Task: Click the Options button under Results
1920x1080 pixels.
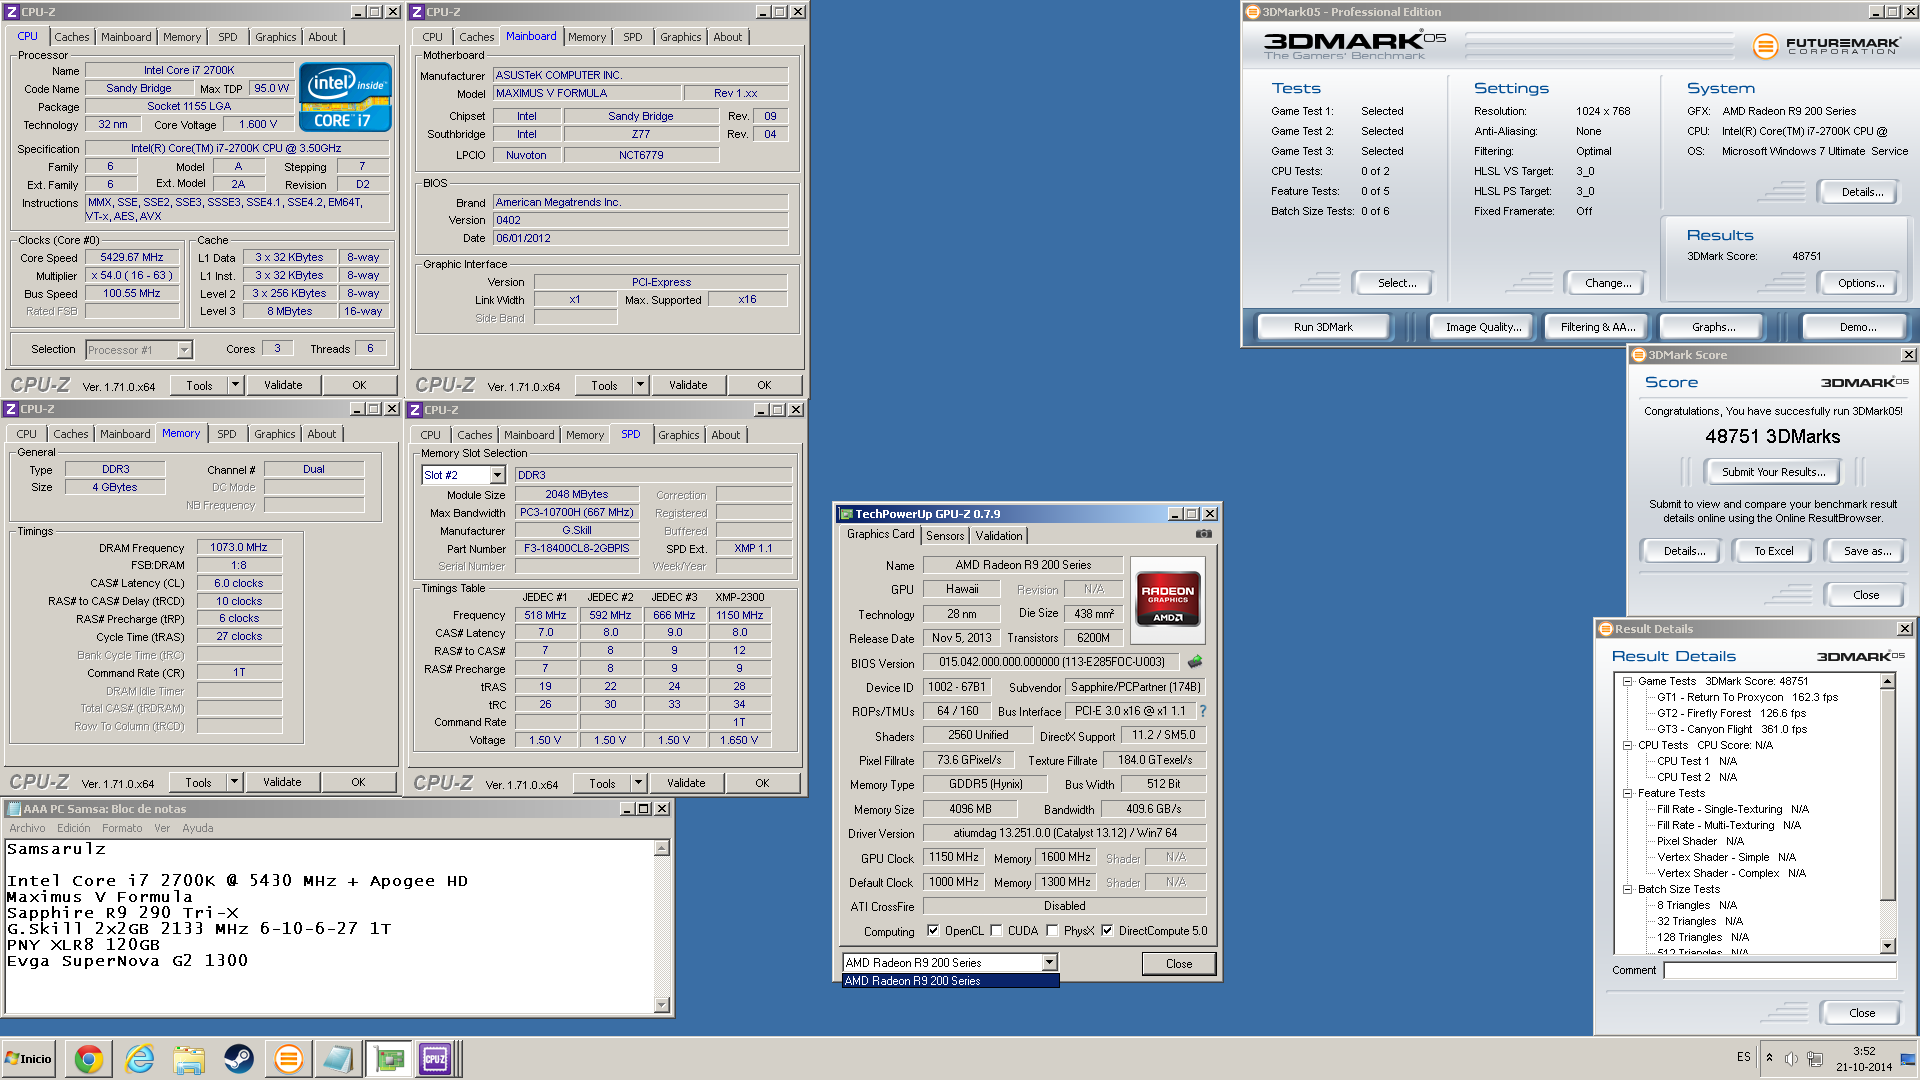Action: [1861, 283]
